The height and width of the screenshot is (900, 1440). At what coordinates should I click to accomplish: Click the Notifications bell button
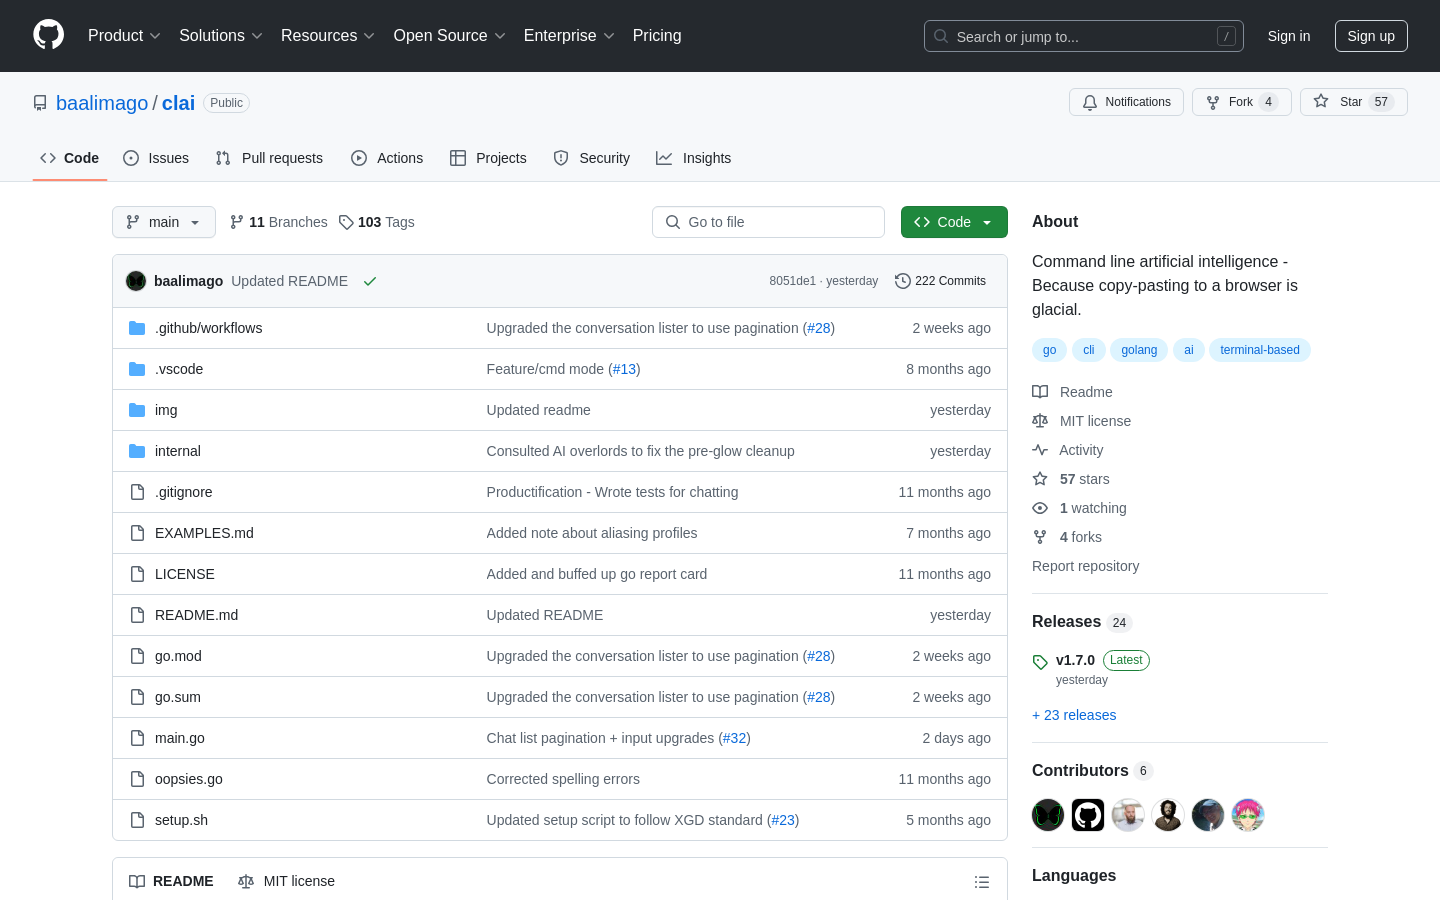tap(1126, 102)
